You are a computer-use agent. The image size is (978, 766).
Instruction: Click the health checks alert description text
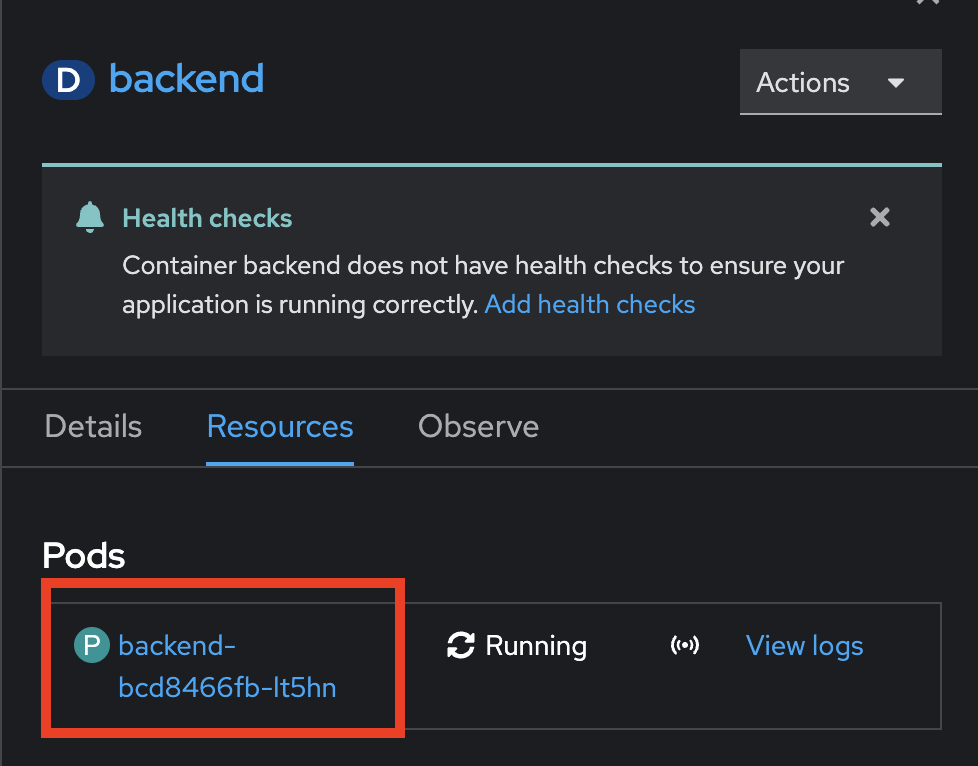coord(483,285)
